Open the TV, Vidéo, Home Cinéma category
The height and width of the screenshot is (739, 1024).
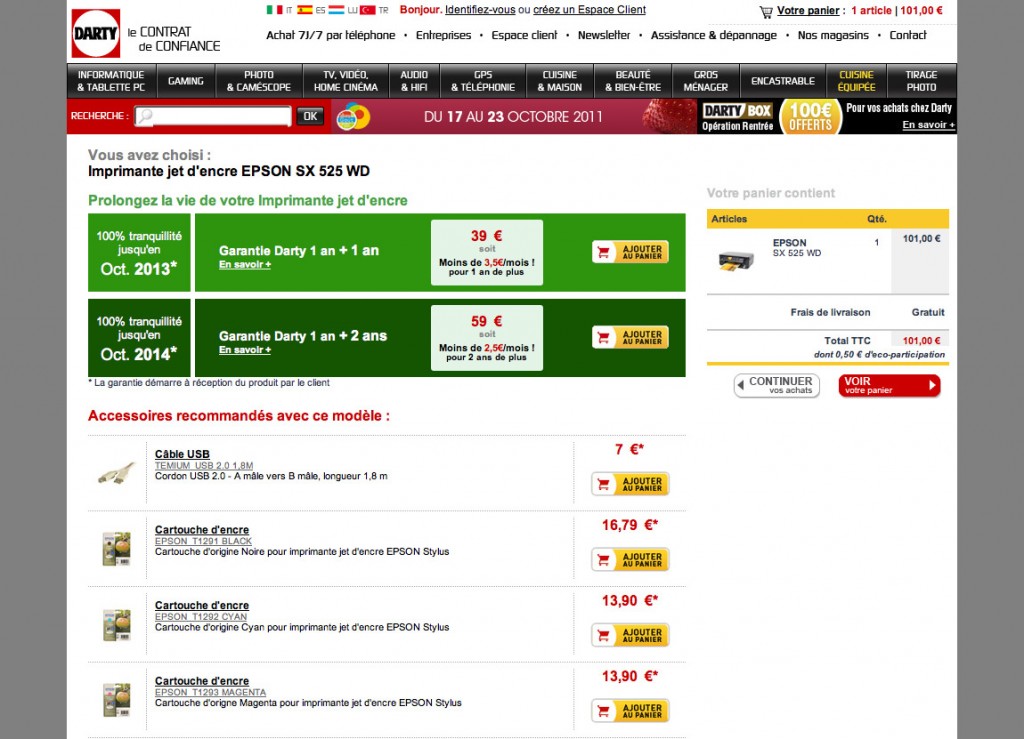tap(345, 81)
